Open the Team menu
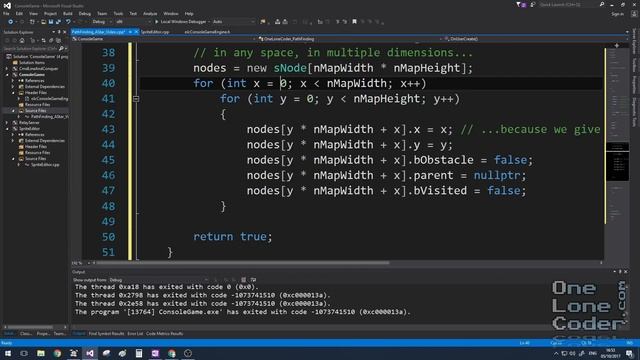The image size is (640, 360). pos(102,13)
